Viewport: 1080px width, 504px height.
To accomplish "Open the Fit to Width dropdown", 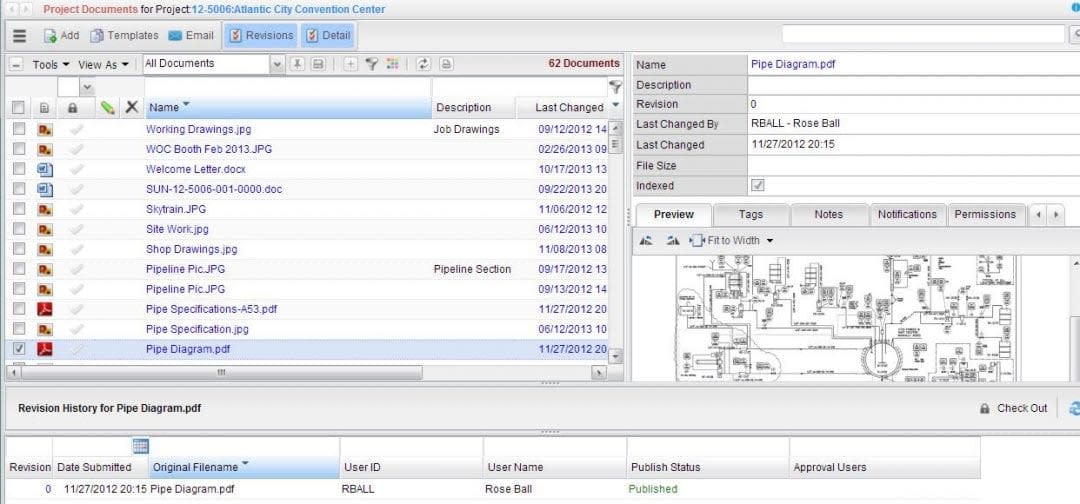I will tap(732, 240).
